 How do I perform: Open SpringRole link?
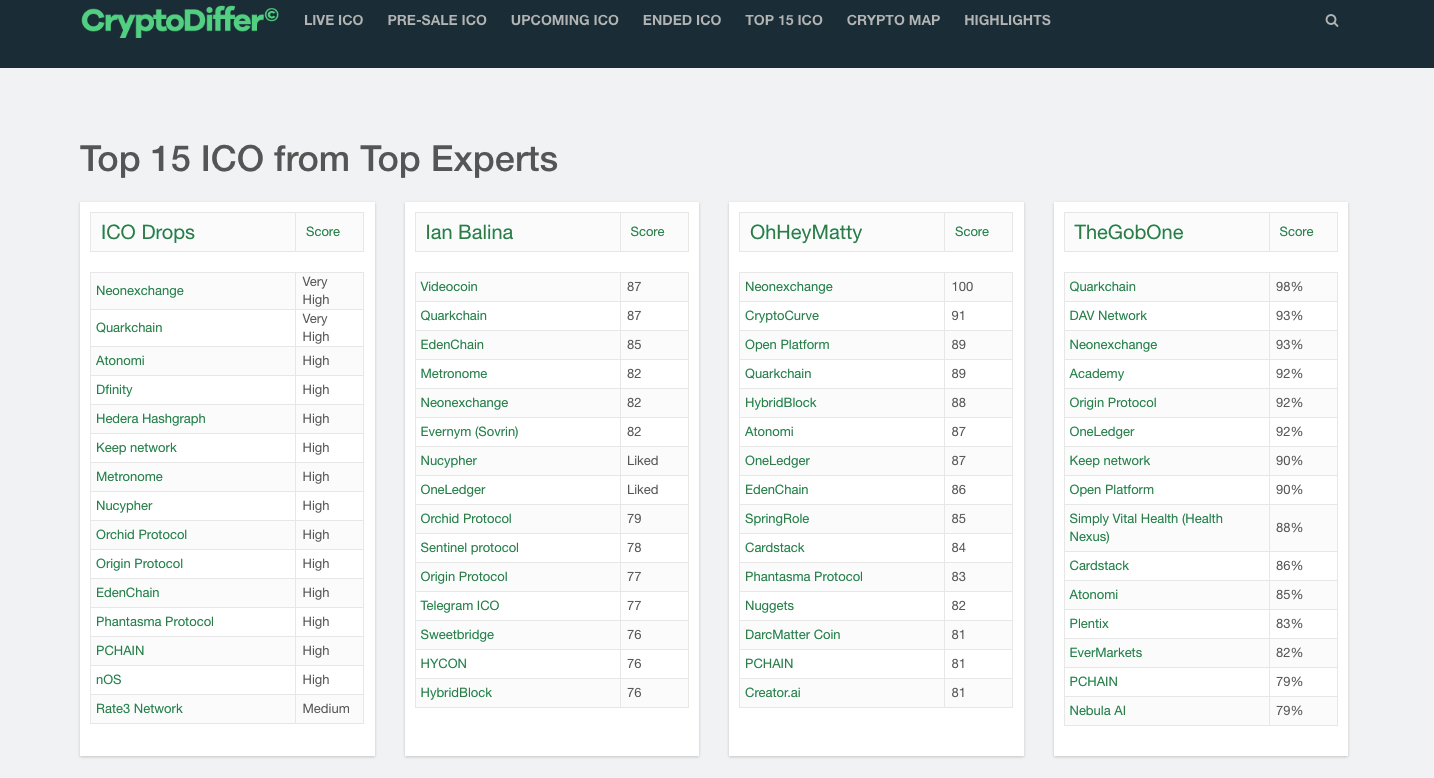pyautogui.click(x=777, y=519)
